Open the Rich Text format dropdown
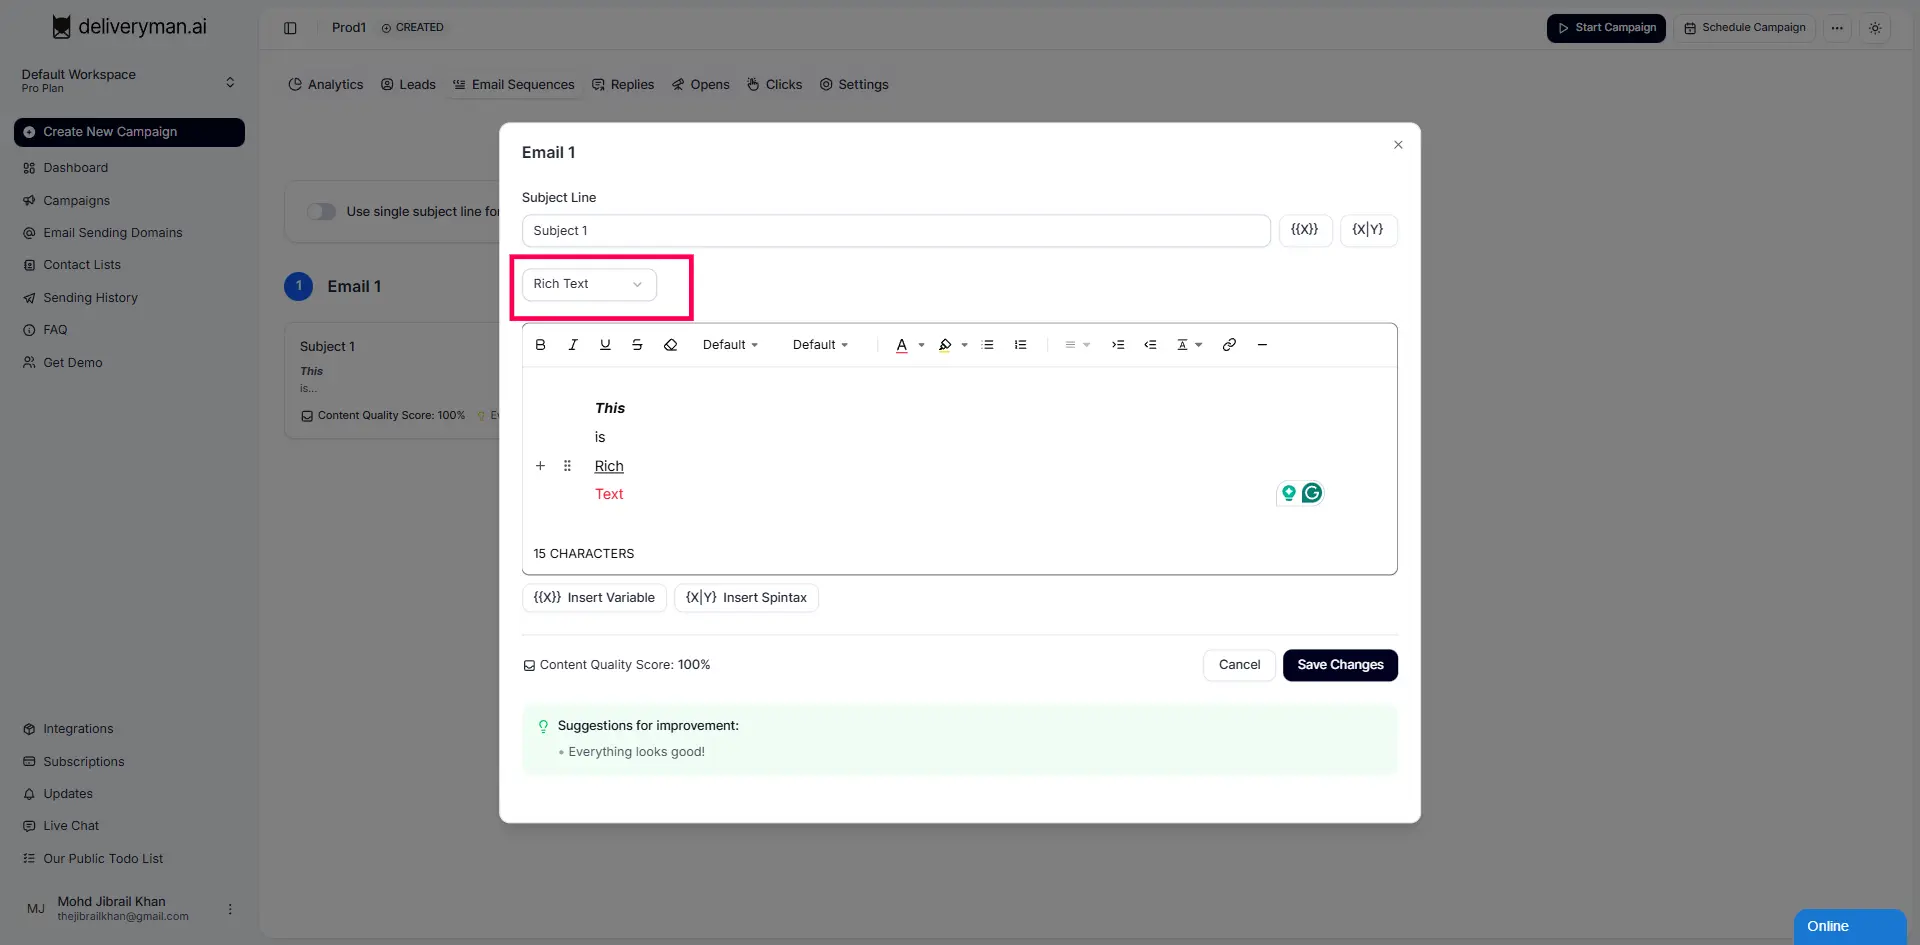Screen dimensions: 1920x945 click(x=588, y=285)
